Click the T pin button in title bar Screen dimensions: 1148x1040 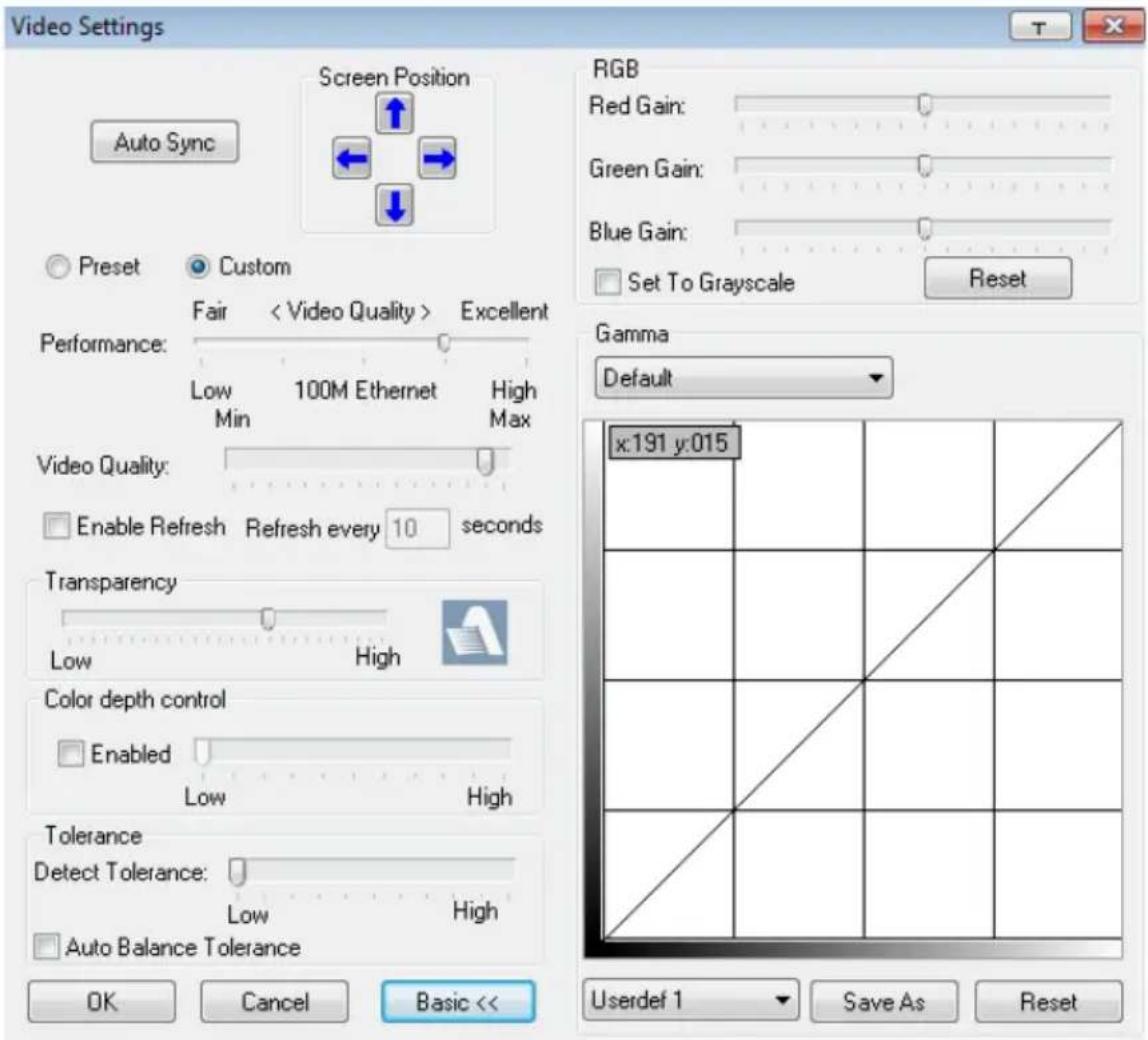(1040, 28)
